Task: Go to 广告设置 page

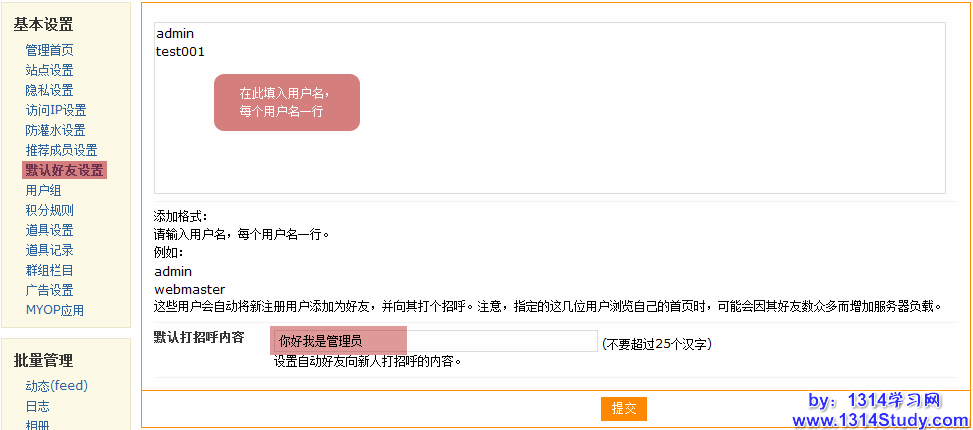Action: click(x=49, y=290)
